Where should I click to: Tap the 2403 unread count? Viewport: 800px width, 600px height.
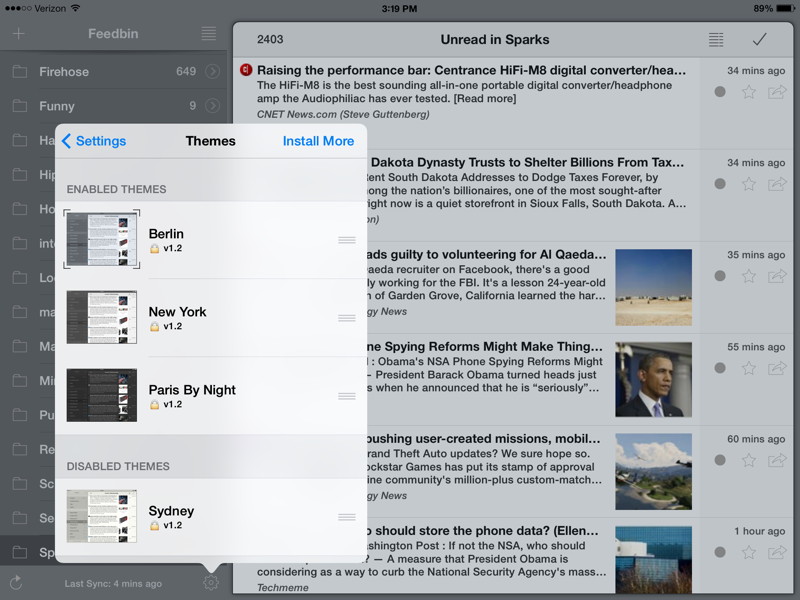(270, 39)
